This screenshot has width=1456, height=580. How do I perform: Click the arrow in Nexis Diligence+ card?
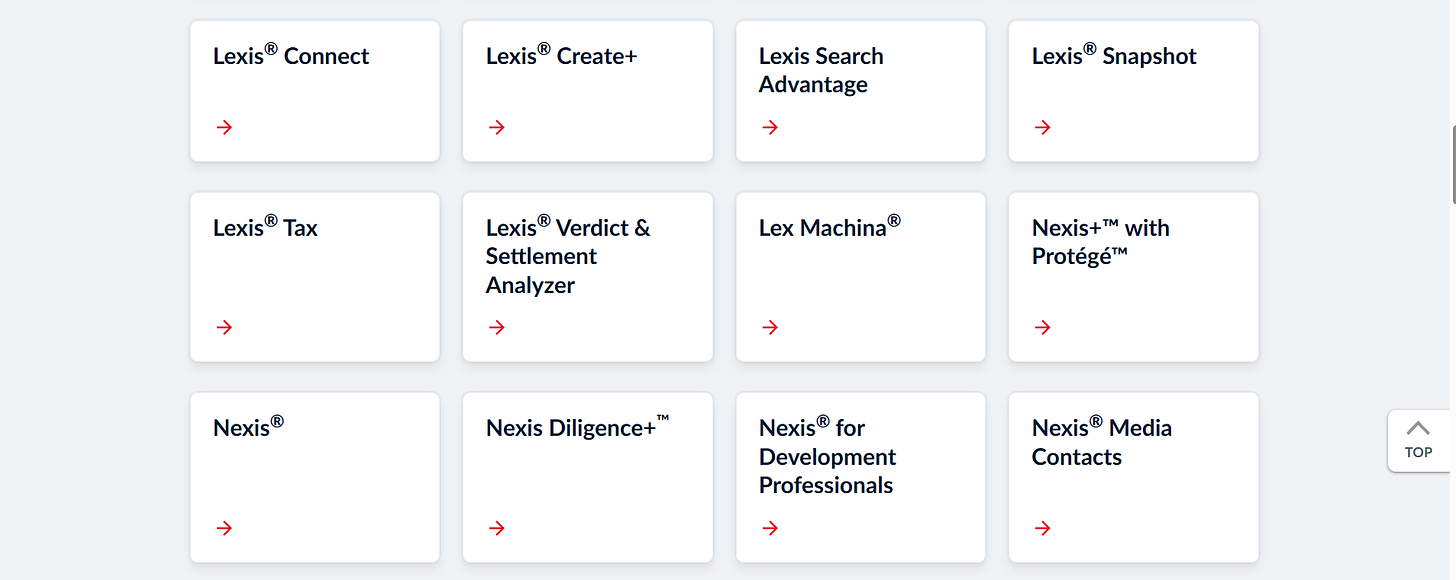point(497,528)
